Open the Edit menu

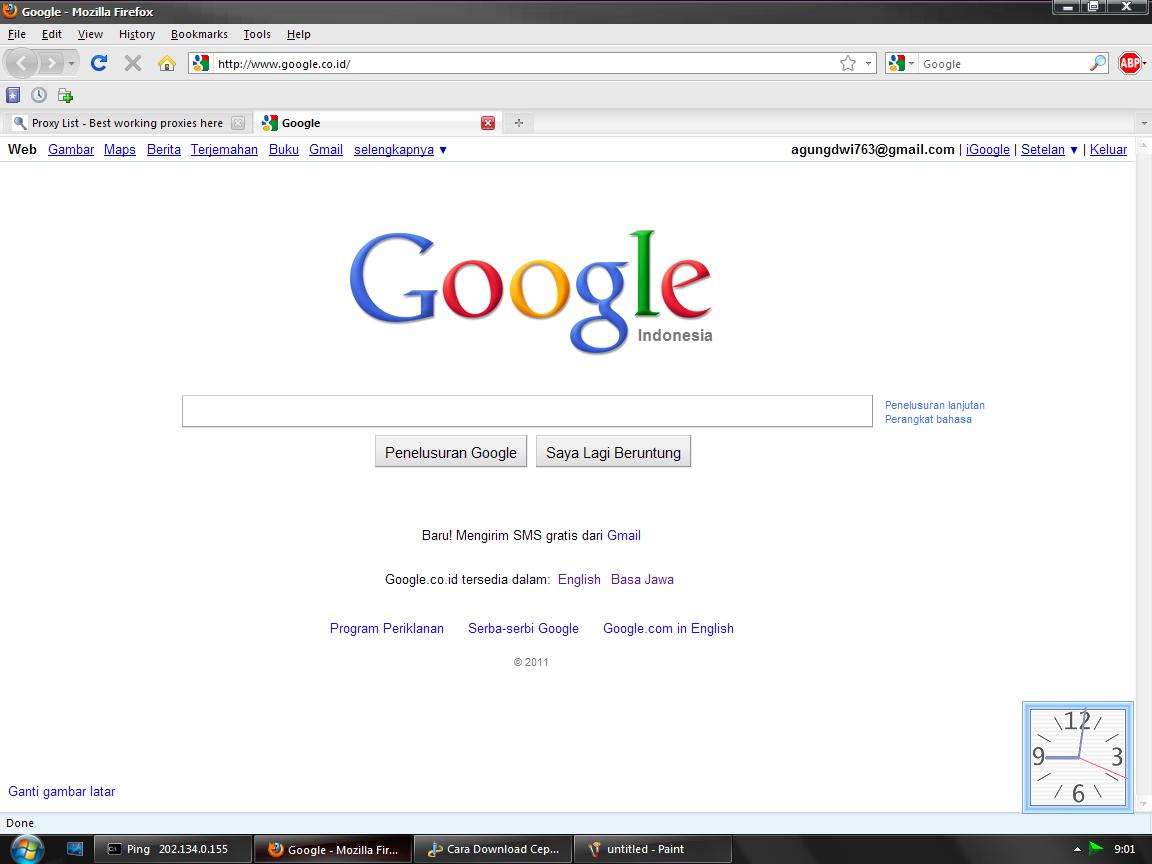[51, 34]
